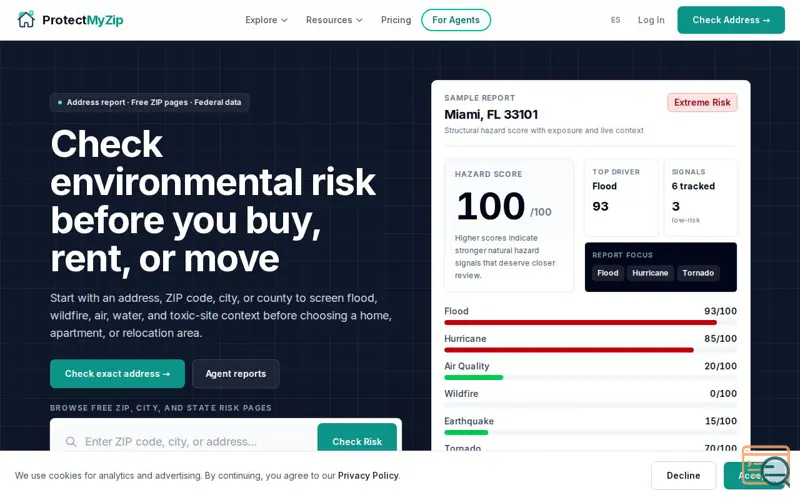Click the Air Quality 20/100 progress bar
This screenshot has height=500, width=800.
pos(590,378)
